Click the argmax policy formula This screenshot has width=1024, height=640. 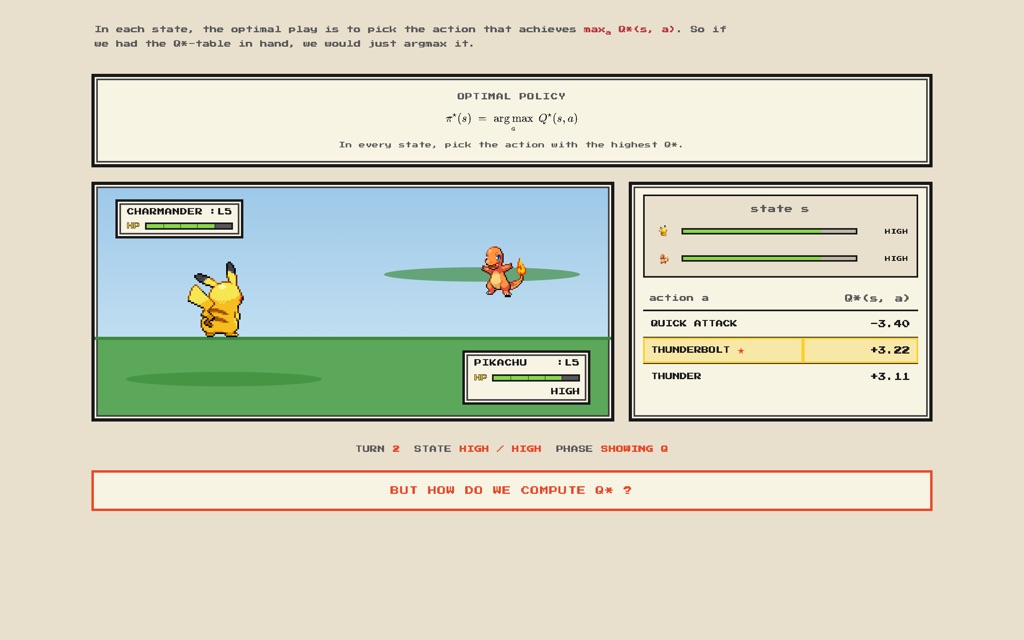pos(511,120)
